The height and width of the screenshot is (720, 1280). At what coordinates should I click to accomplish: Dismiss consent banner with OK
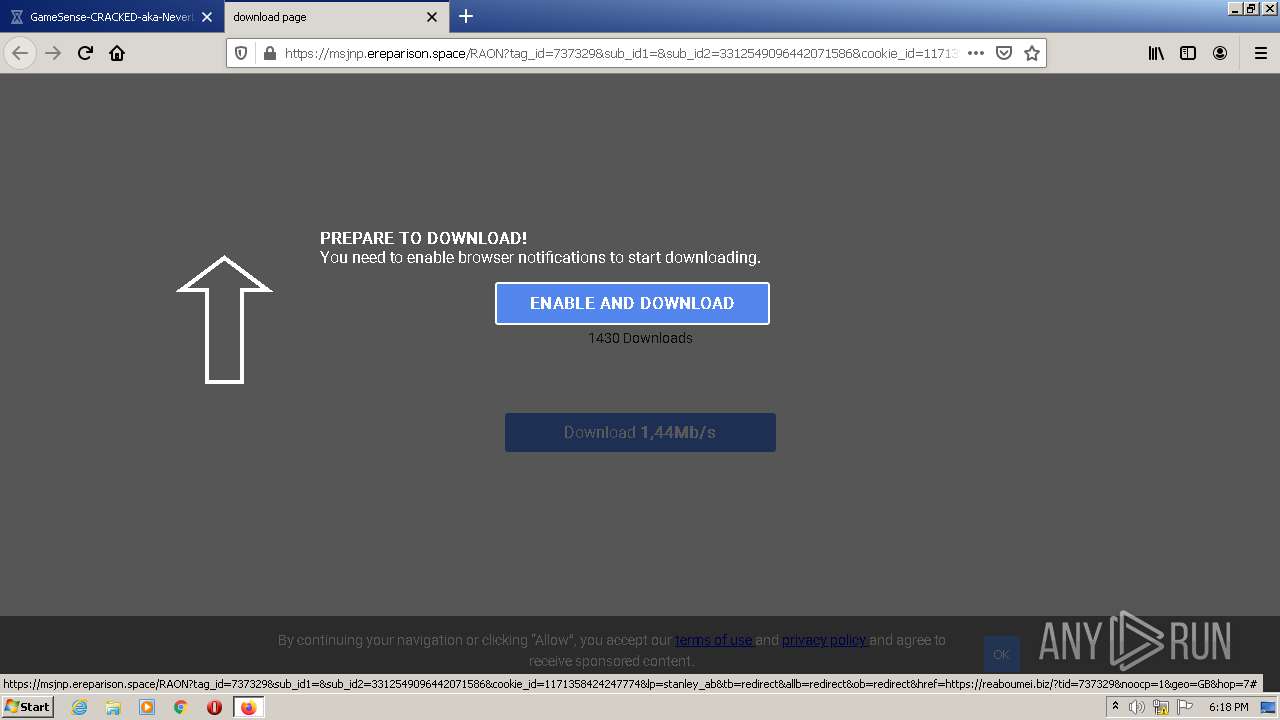(x=1001, y=654)
